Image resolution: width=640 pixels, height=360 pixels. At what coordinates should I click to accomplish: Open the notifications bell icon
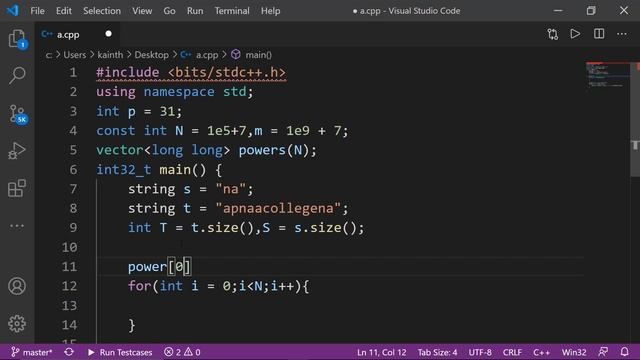click(624, 352)
